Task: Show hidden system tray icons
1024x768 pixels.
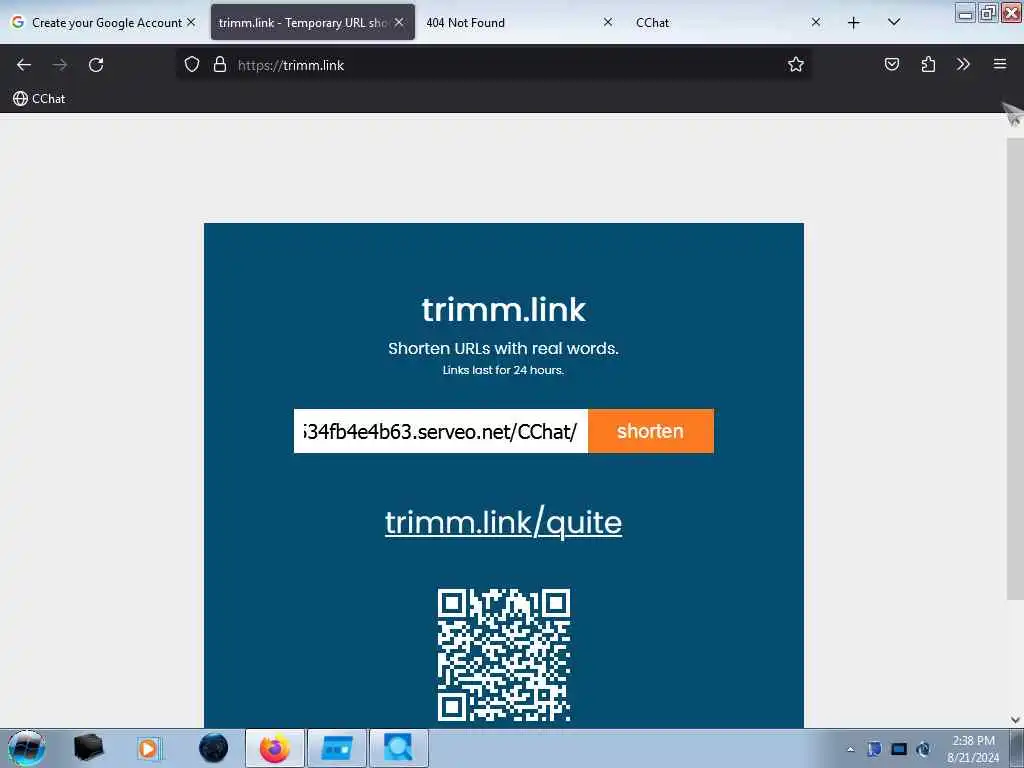Action: pyautogui.click(x=850, y=749)
